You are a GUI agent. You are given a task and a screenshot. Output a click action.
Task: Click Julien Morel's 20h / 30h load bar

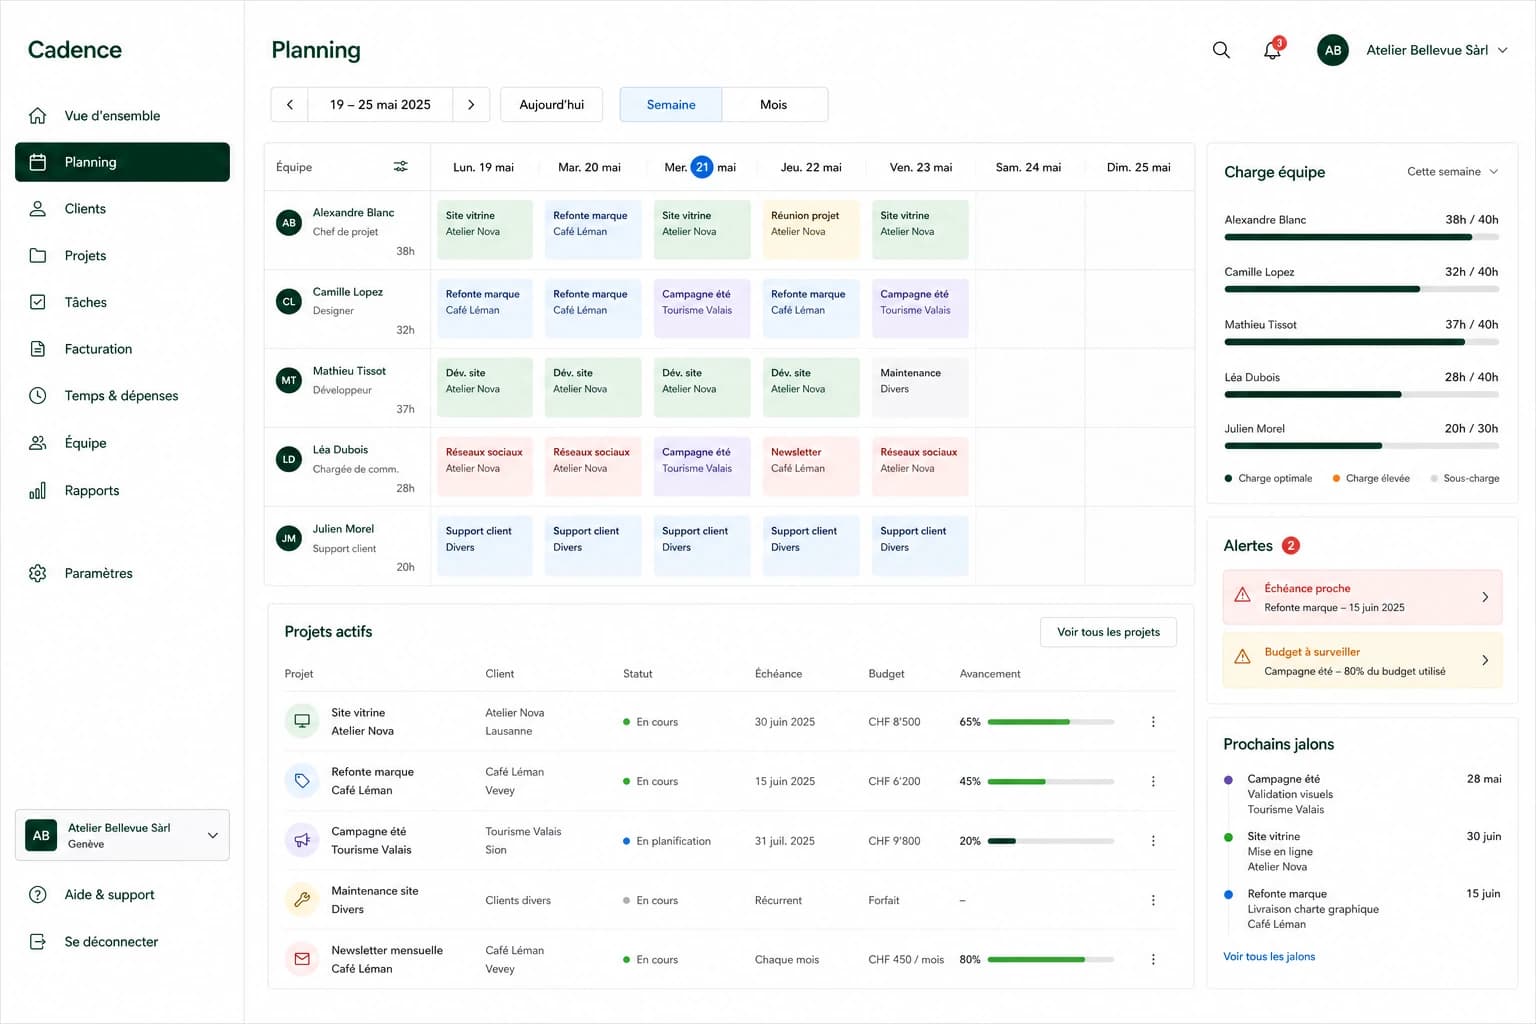point(1361,446)
